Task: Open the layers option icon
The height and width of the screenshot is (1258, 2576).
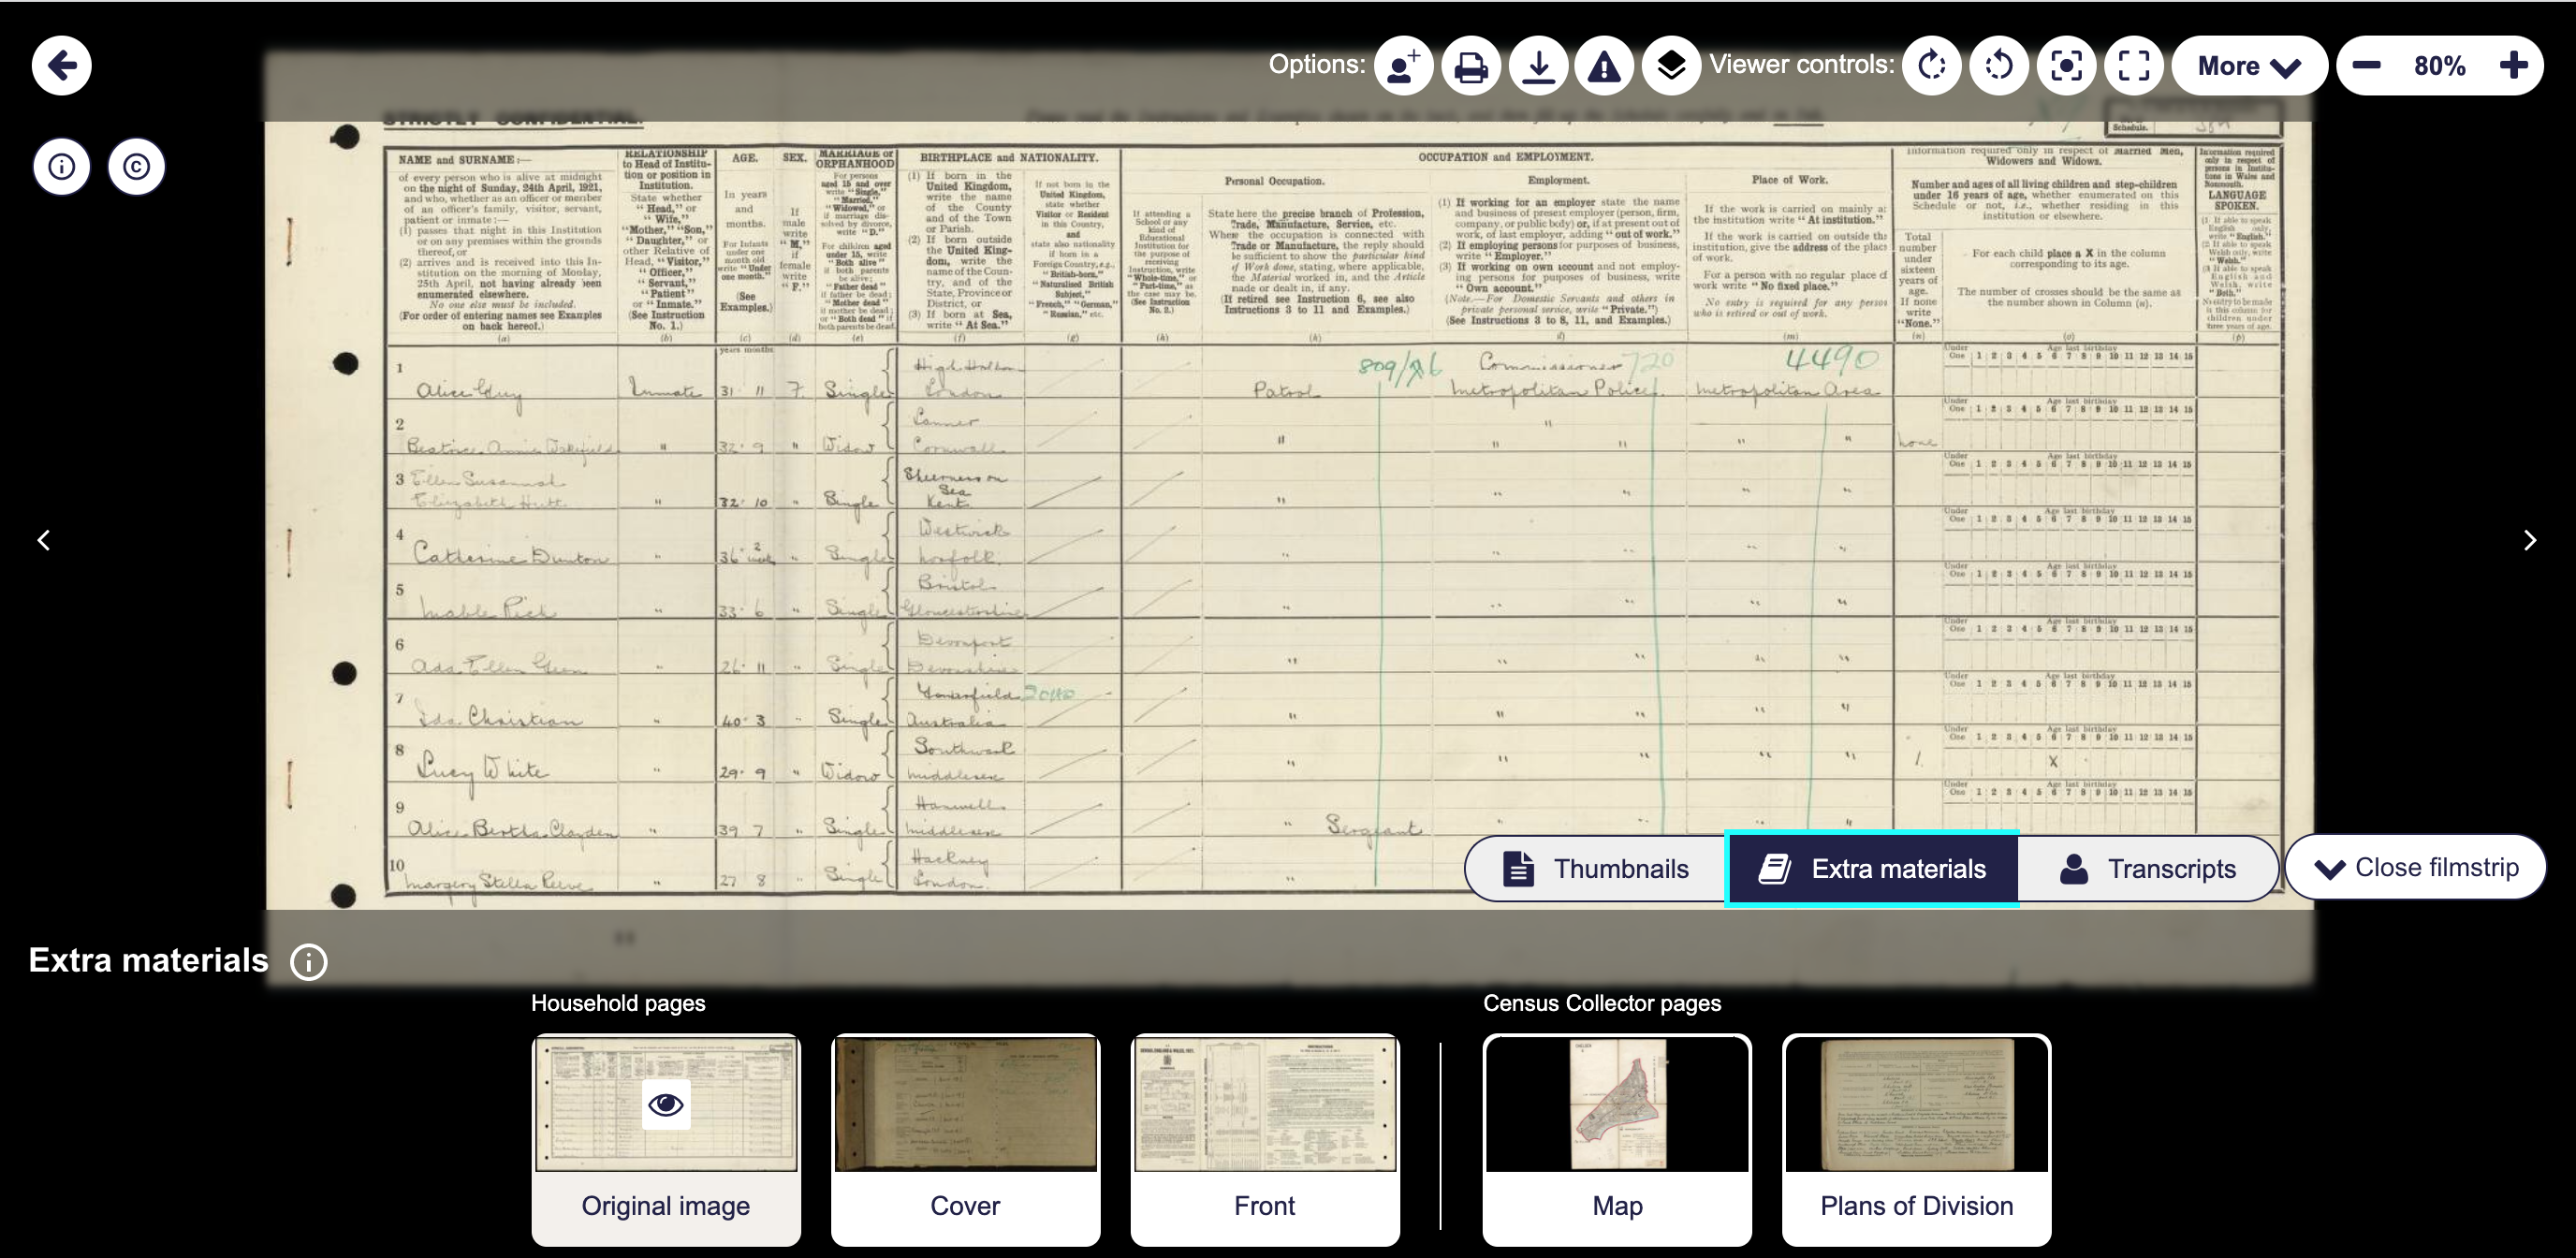Action: coord(1671,66)
